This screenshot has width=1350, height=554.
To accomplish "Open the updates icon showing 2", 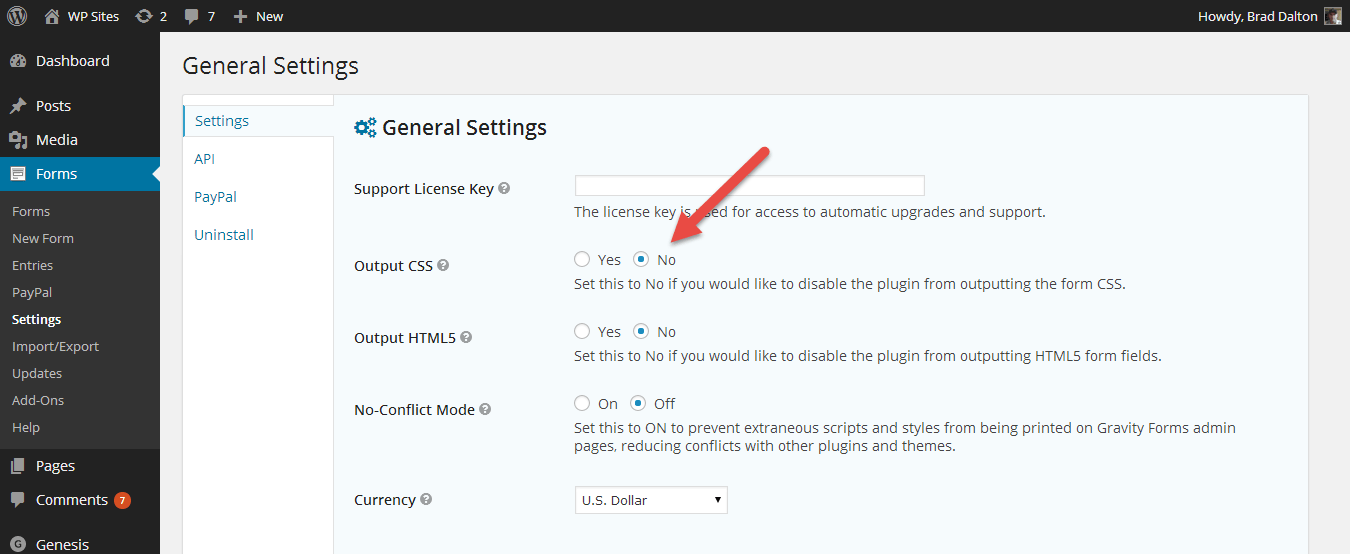I will [145, 16].
